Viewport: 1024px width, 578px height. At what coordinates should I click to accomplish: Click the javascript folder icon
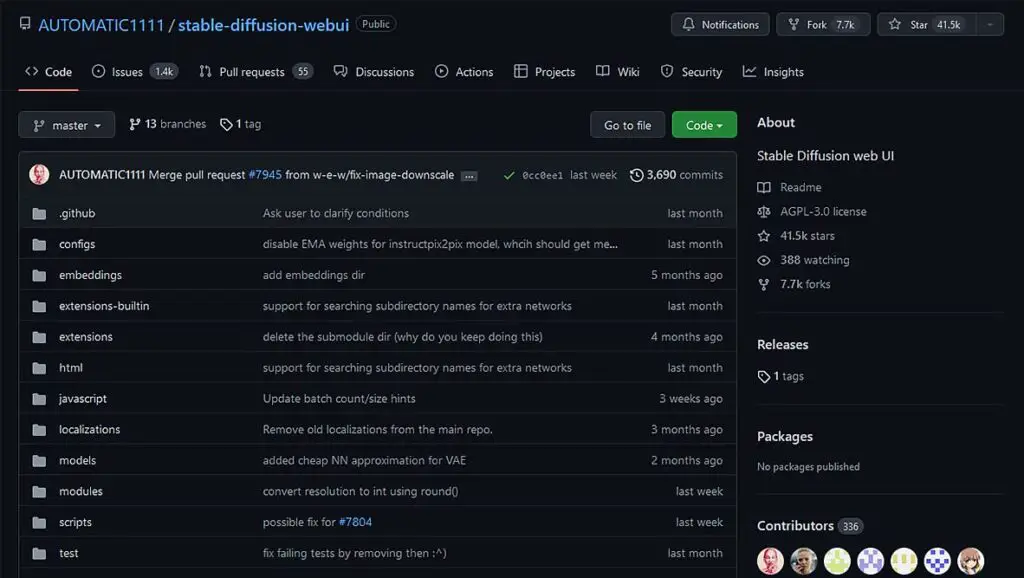(39, 399)
